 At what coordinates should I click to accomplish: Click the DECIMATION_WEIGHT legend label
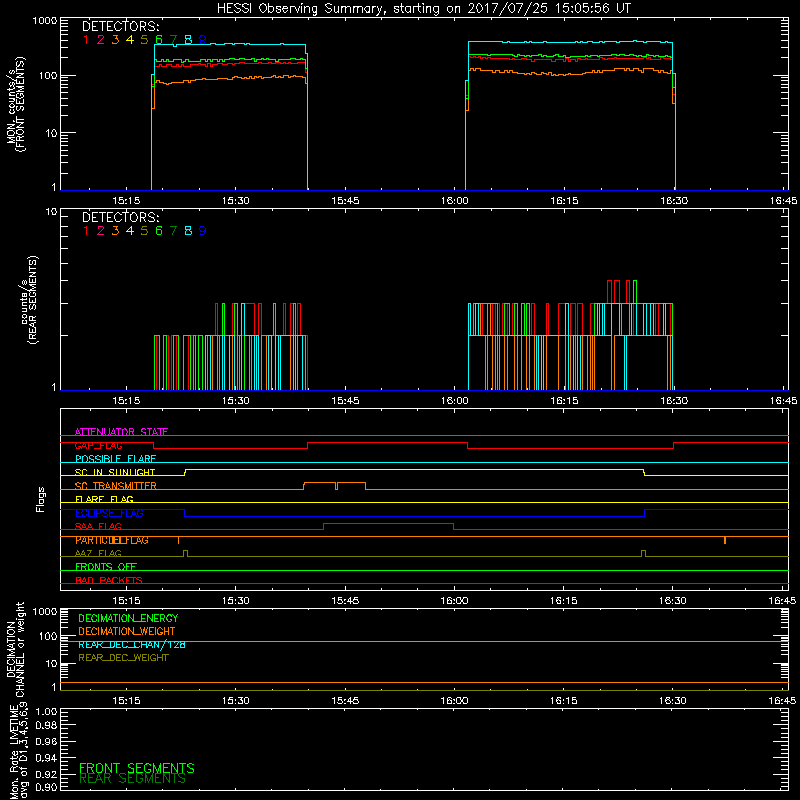(127, 631)
